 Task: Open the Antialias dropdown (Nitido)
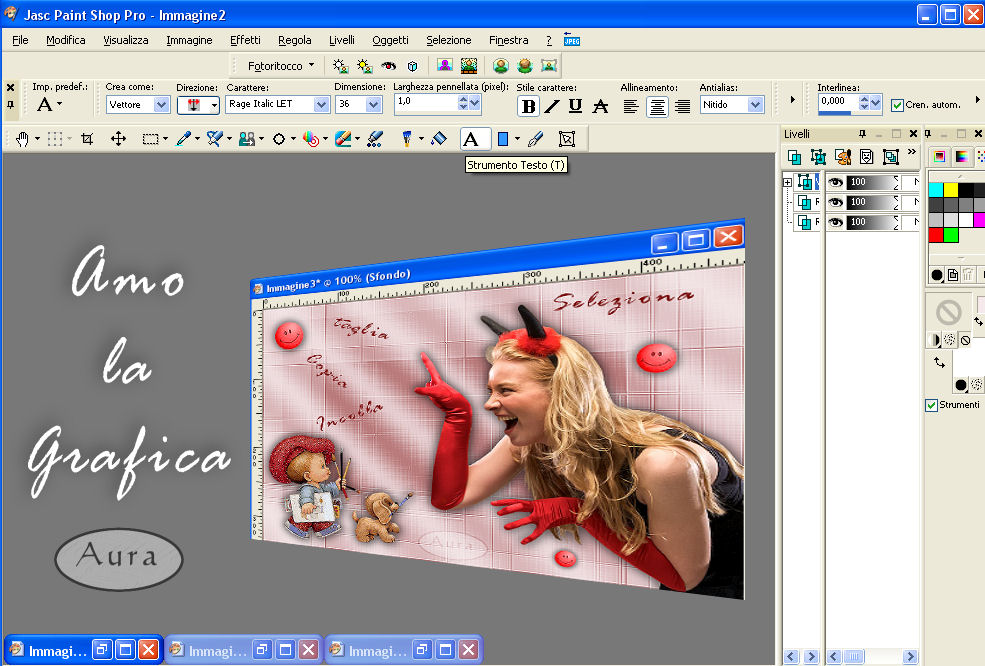point(755,104)
